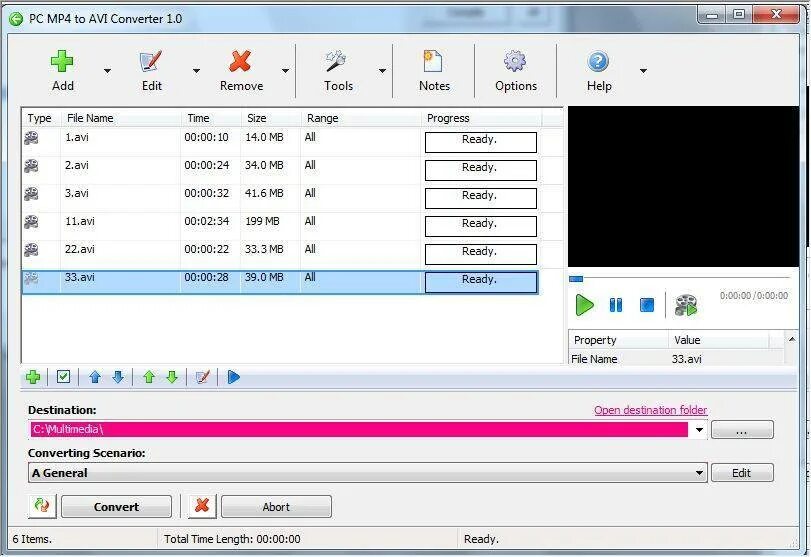Expand the Tools dropdown arrow

(x=382, y=71)
